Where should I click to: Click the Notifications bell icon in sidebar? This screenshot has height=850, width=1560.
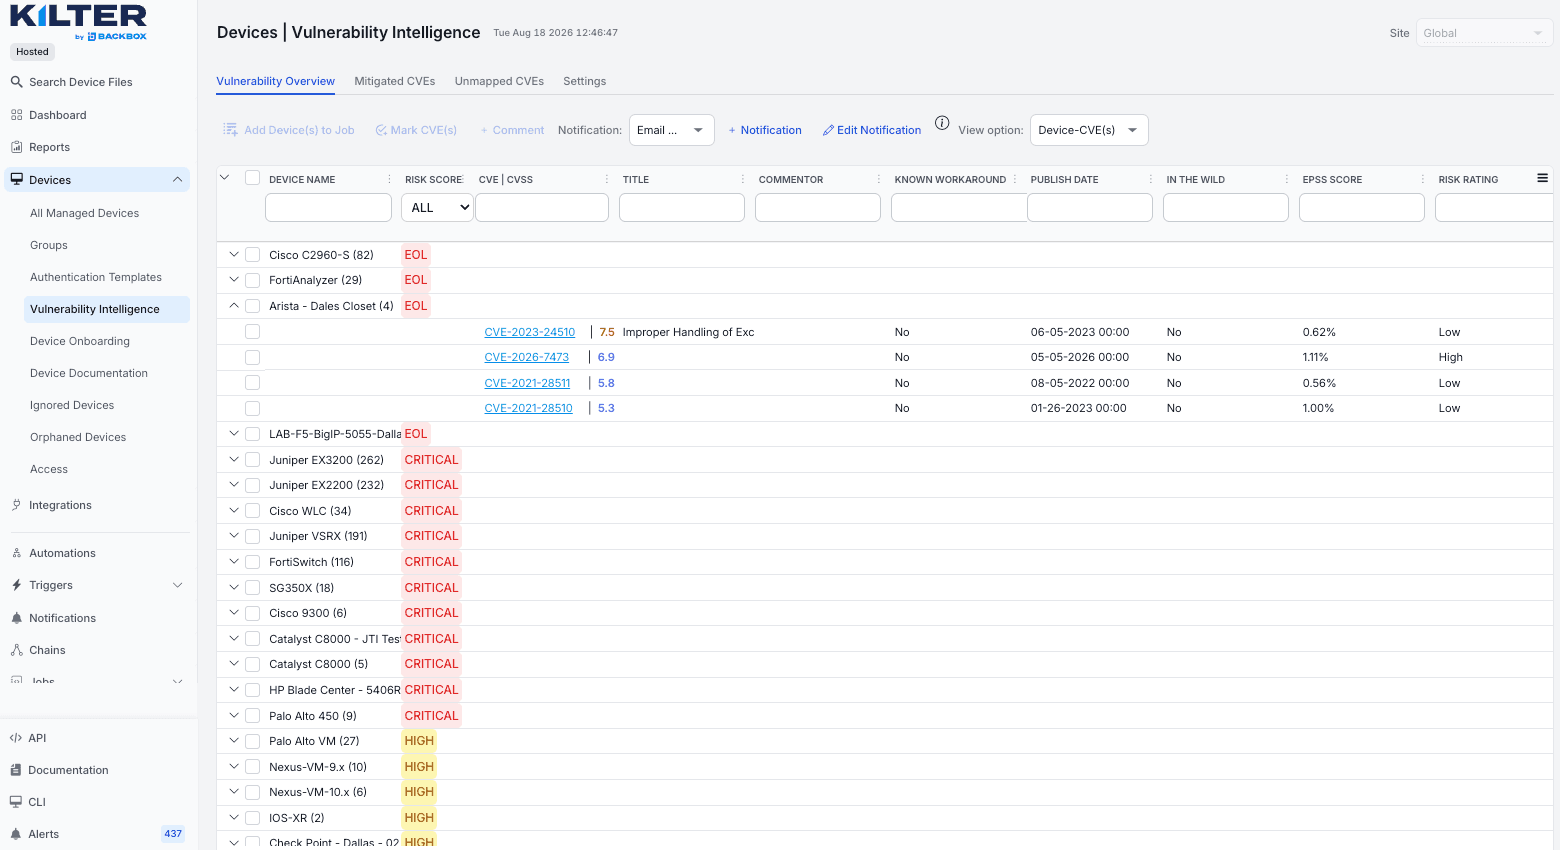click(x=16, y=618)
